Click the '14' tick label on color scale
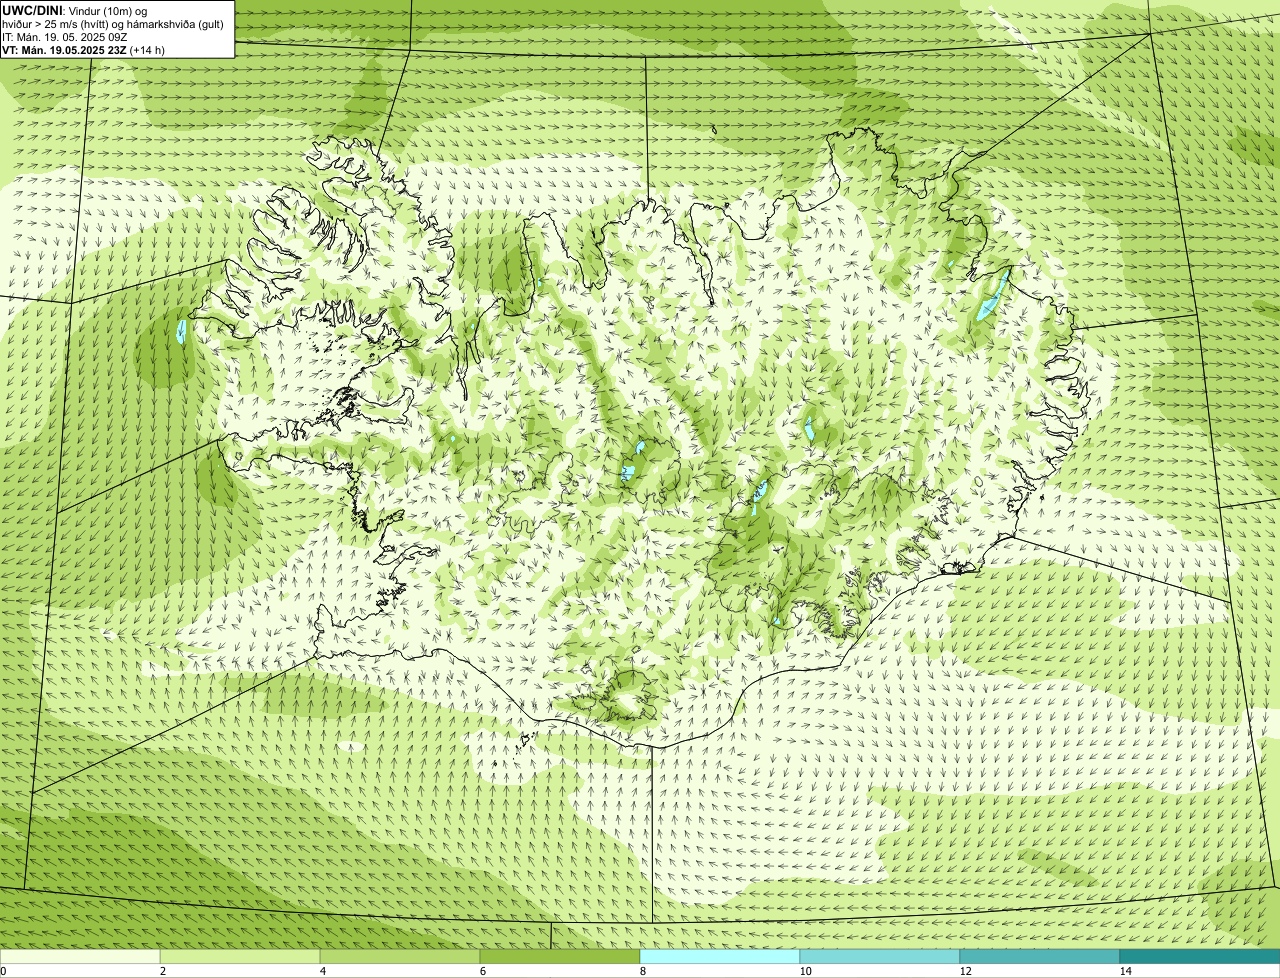Viewport: 1280px width, 978px height. 1125,971
